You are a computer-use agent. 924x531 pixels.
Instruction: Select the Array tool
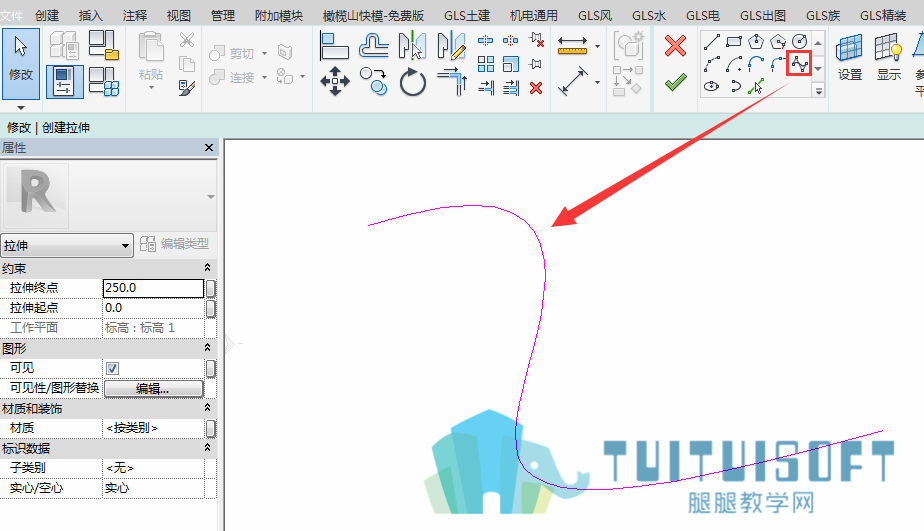(486, 64)
